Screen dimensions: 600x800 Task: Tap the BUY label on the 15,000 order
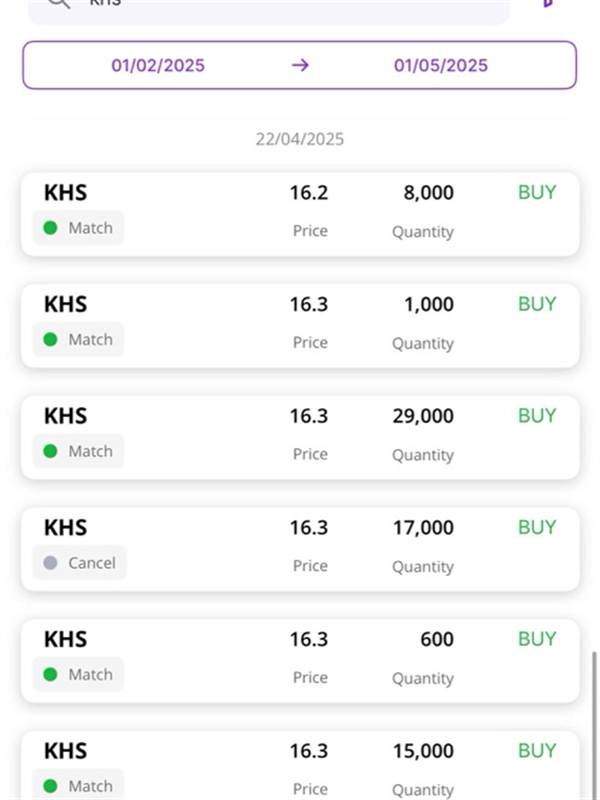pyautogui.click(x=537, y=751)
